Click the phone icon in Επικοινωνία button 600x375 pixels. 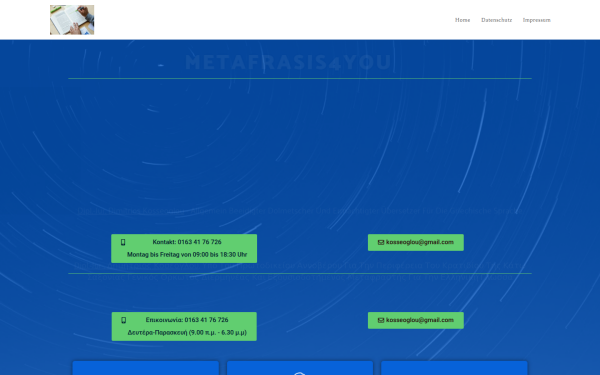(x=123, y=320)
